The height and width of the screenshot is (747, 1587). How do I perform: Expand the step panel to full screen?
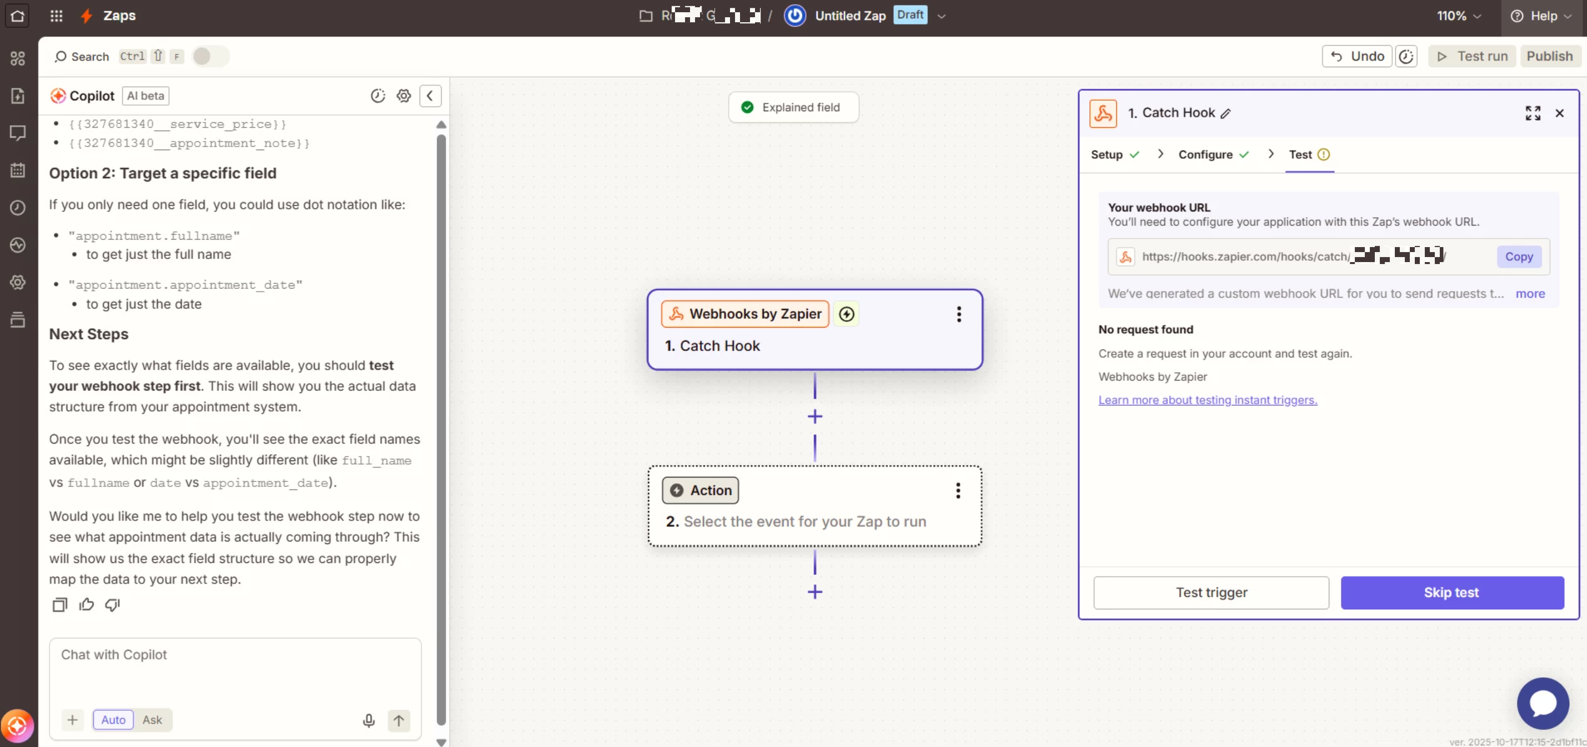click(x=1532, y=113)
